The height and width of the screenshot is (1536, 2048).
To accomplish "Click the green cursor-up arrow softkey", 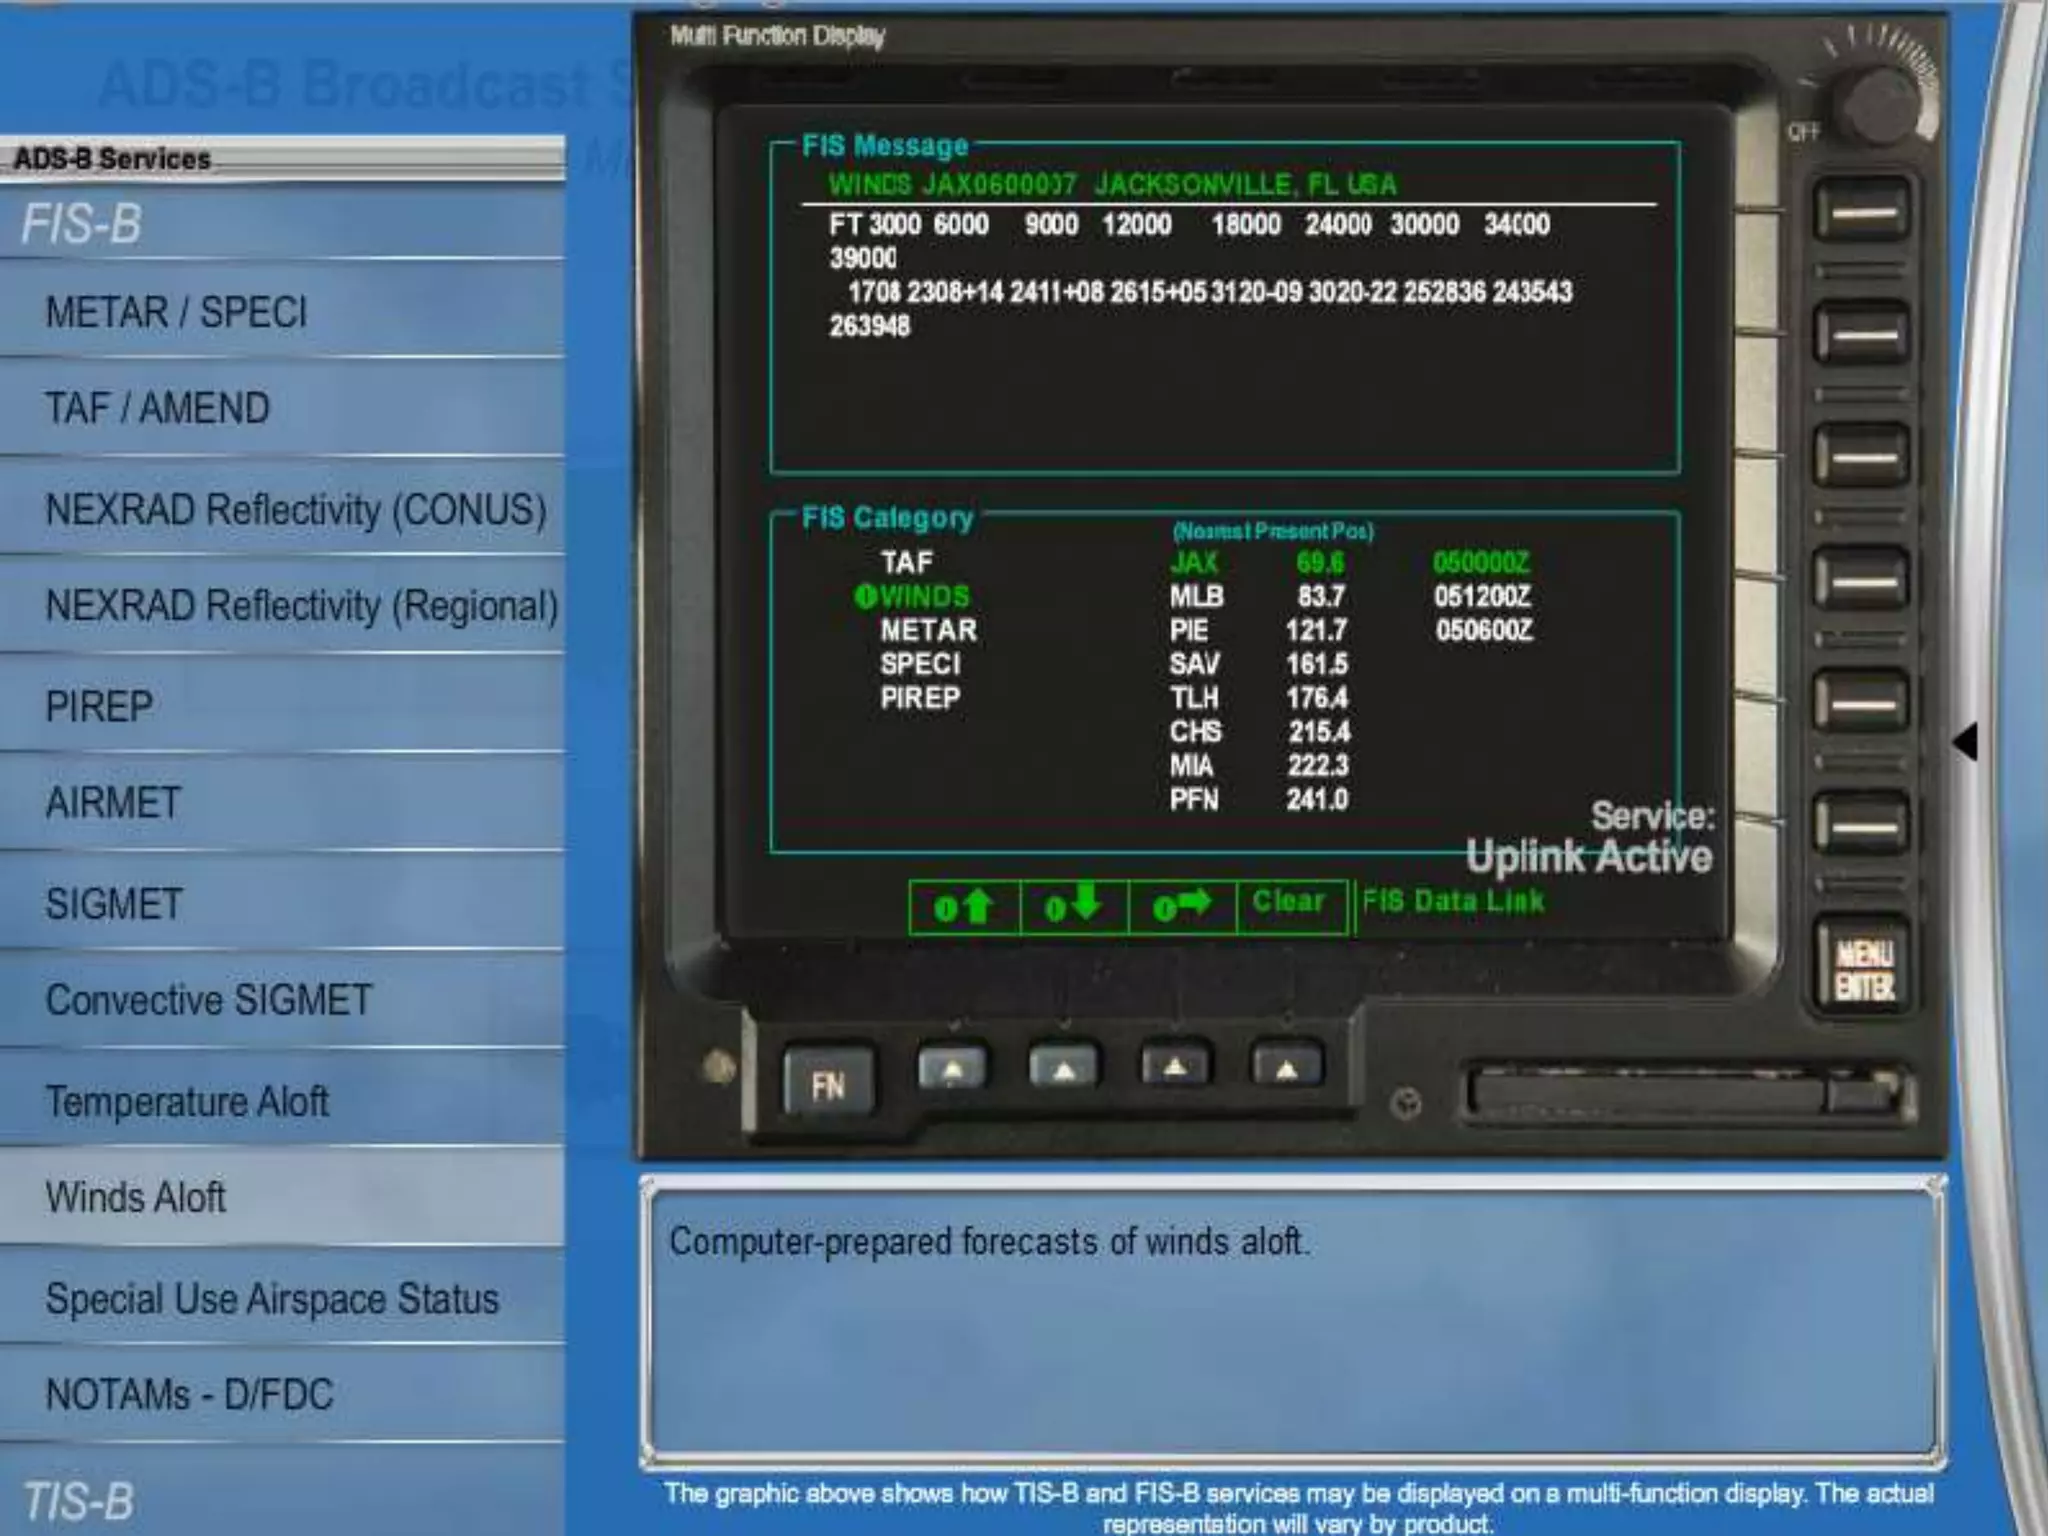I will (x=964, y=906).
